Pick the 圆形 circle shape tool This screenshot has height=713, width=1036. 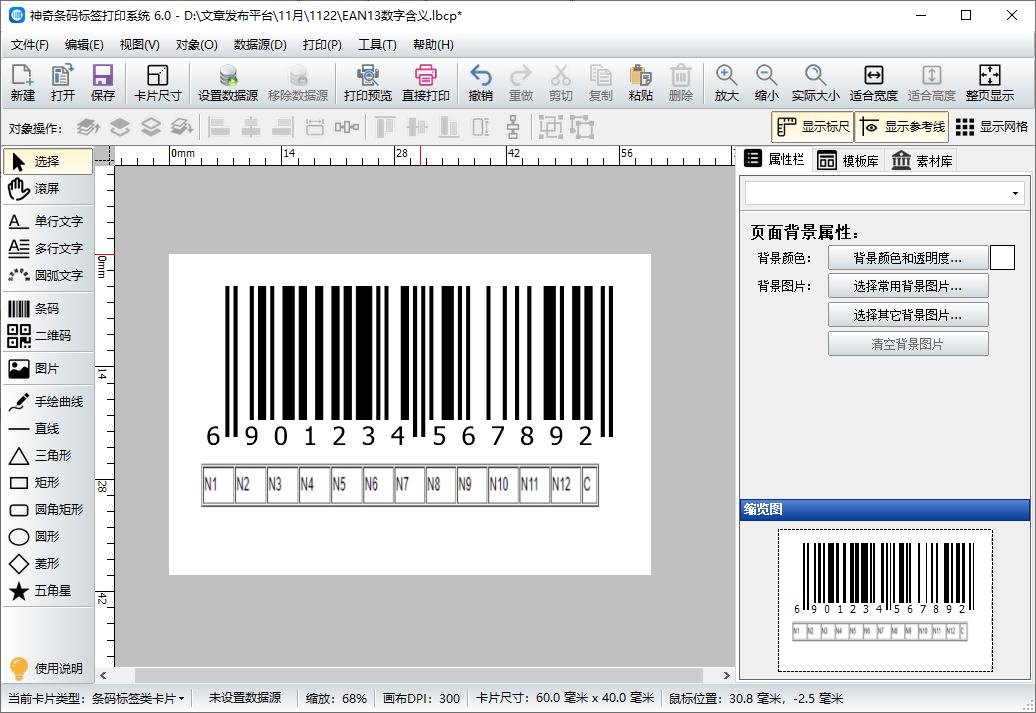pos(48,537)
